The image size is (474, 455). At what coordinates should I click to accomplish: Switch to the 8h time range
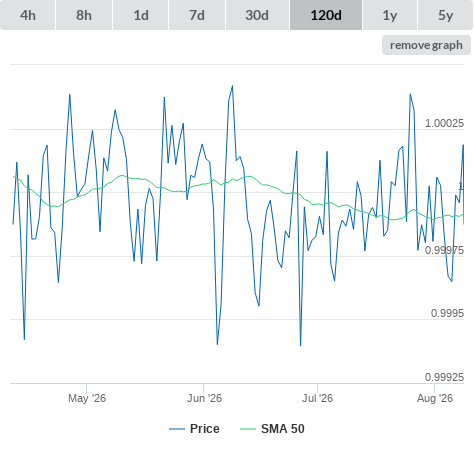pos(84,15)
